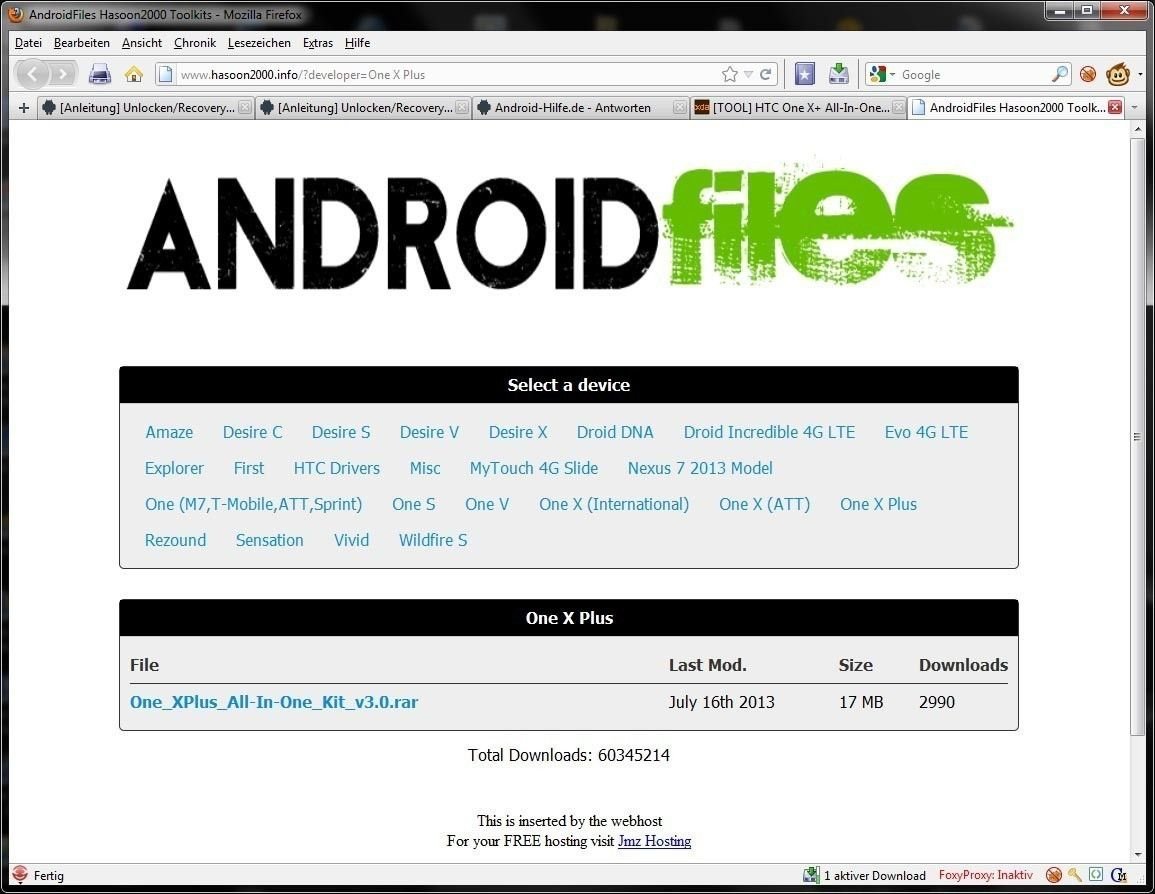
Task: Click the Greasemonkey monkey icon
Action: pos(1117,74)
